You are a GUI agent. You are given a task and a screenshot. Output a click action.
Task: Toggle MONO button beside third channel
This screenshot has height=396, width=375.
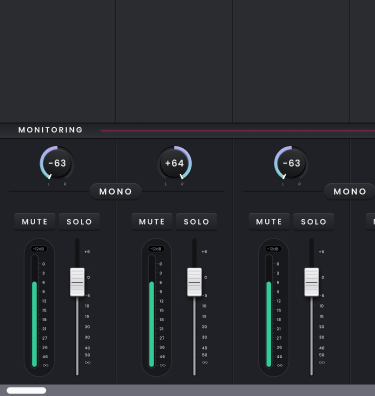pos(350,191)
